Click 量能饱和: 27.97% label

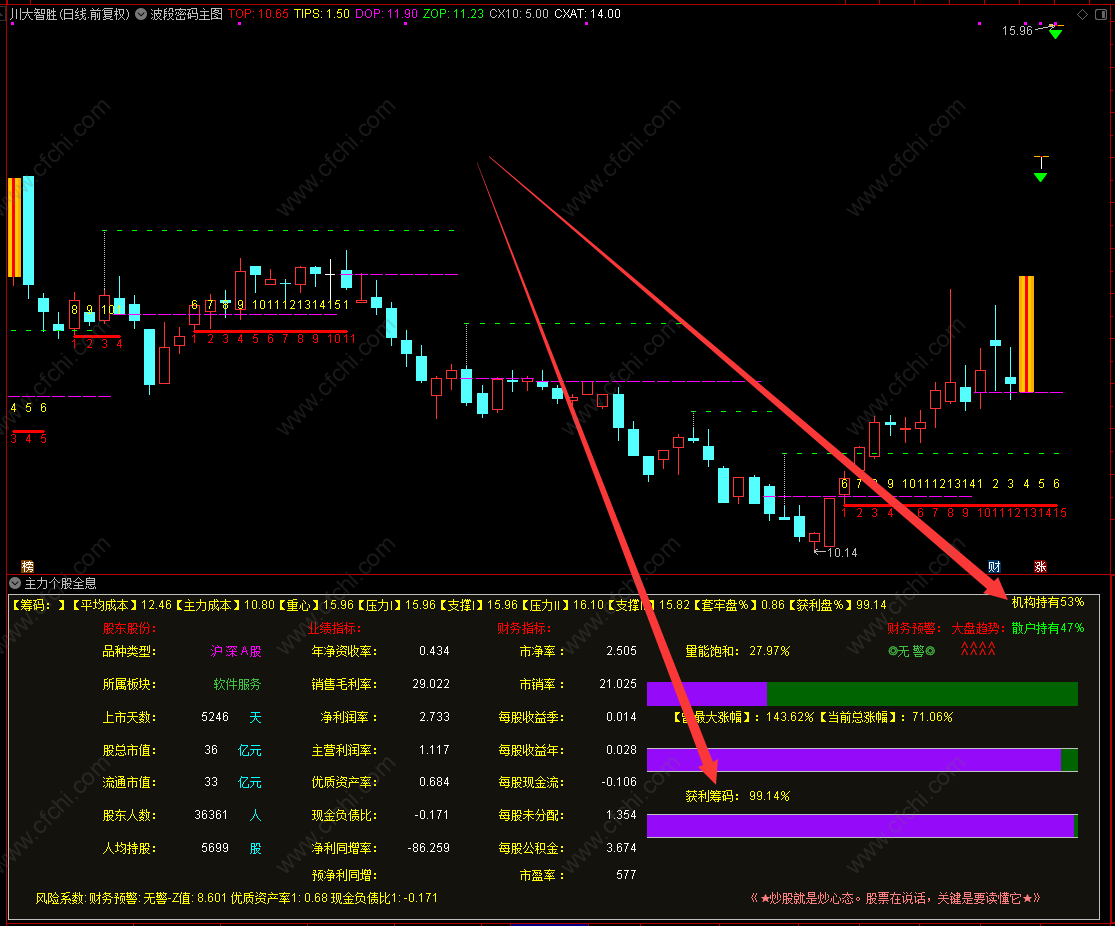point(737,651)
